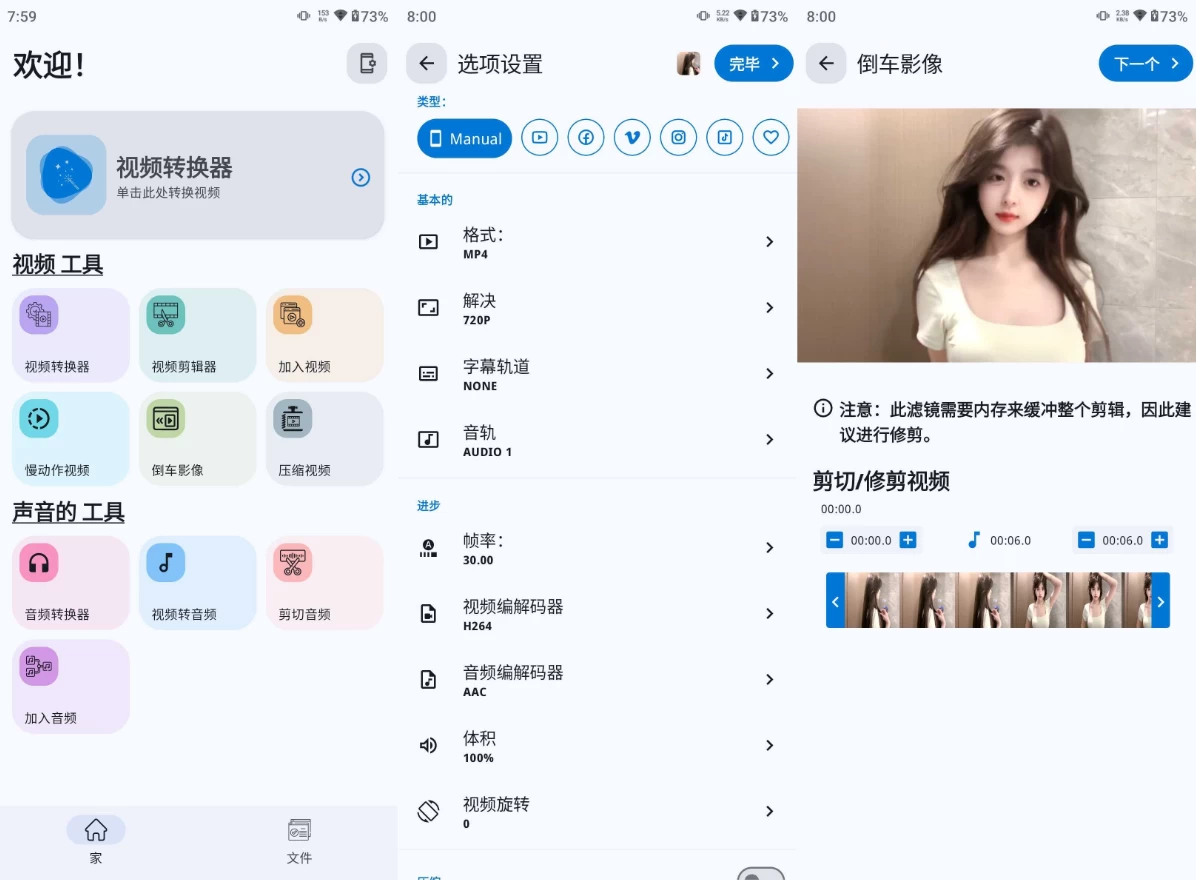Open the 倒车影像 (reverse video) tool
1196x880 pixels.
pyautogui.click(x=197, y=438)
